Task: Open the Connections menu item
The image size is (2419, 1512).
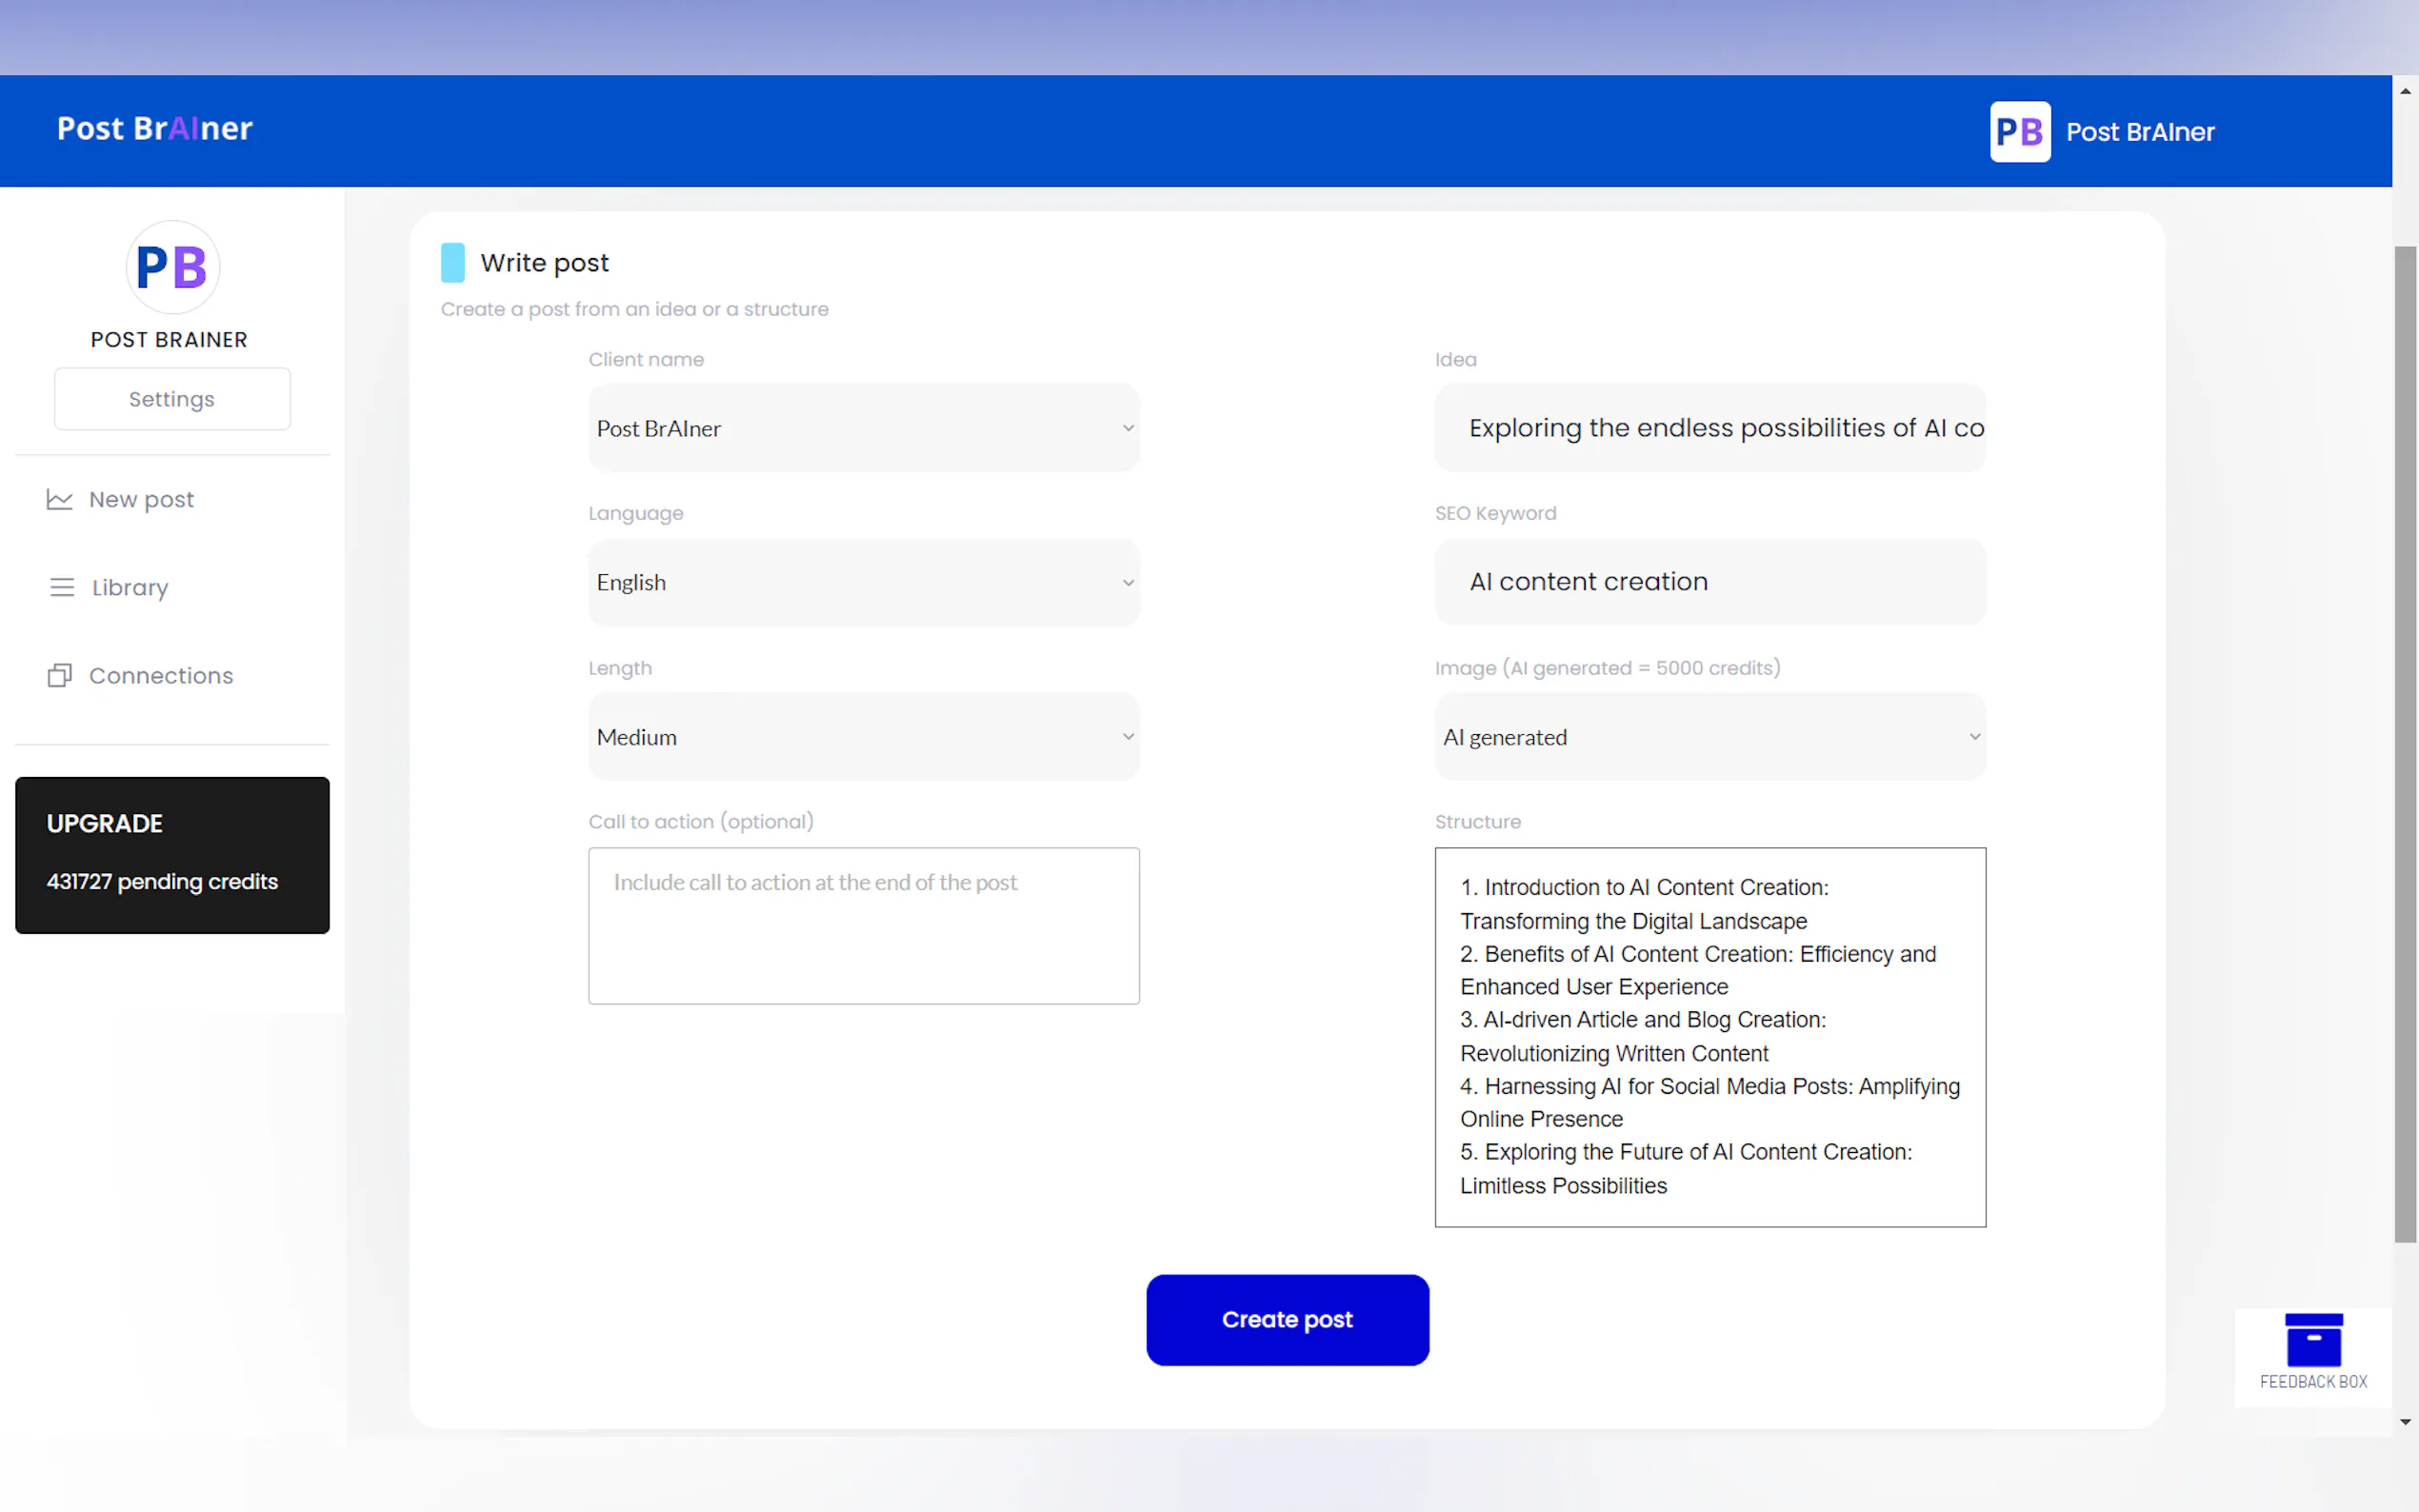Action: 161,676
